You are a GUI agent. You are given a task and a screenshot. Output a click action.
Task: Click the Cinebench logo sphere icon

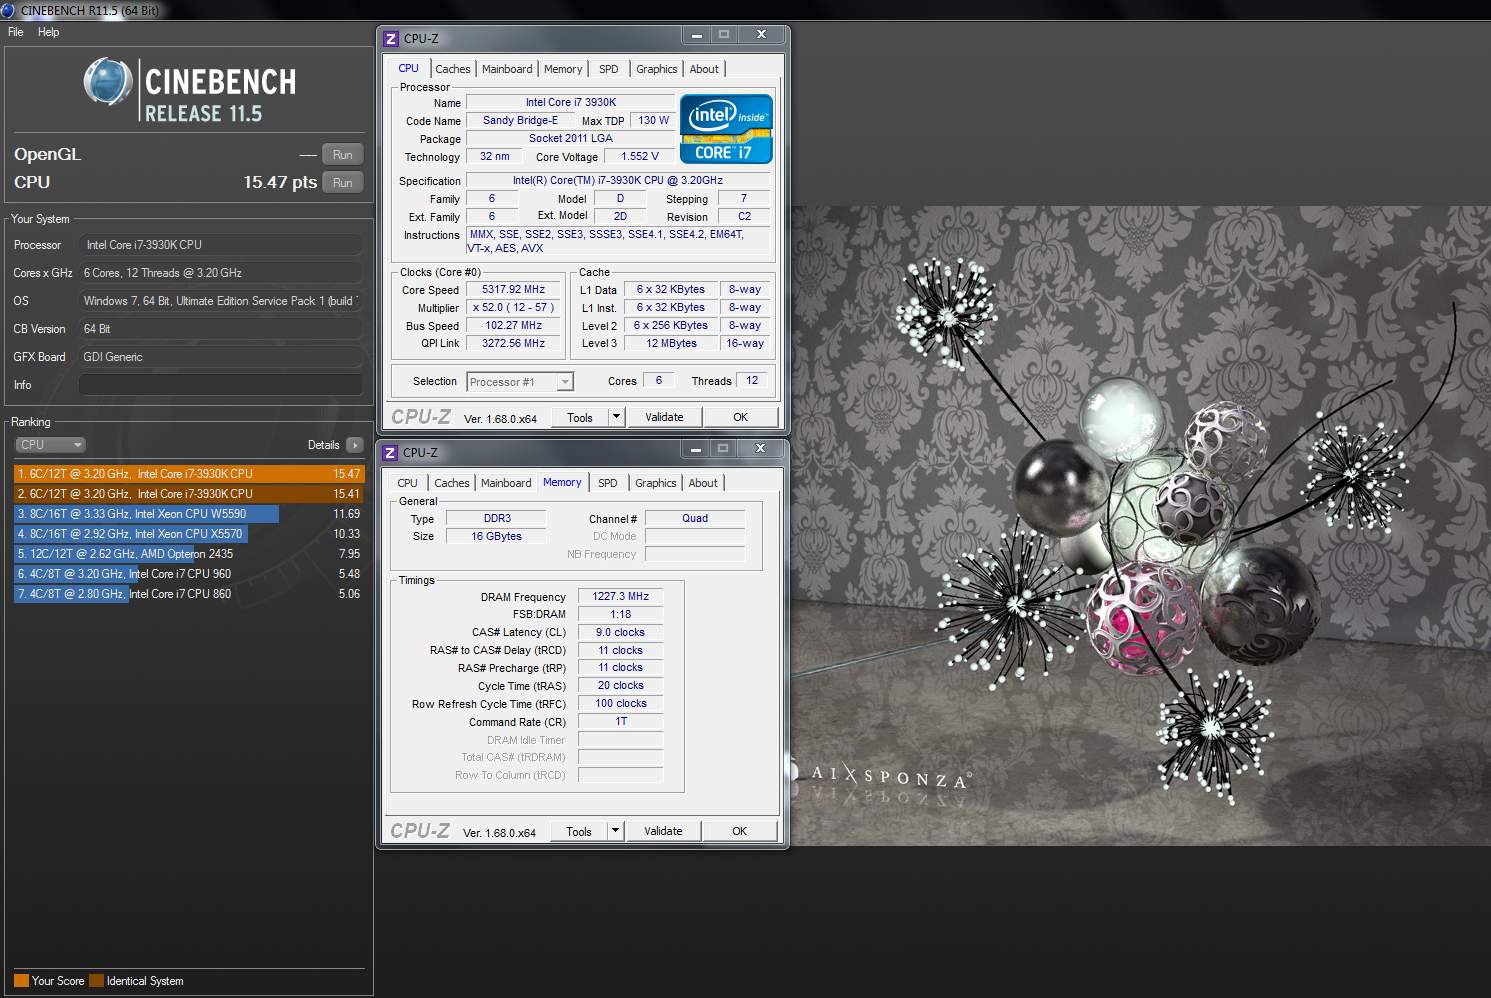pyautogui.click(x=108, y=82)
